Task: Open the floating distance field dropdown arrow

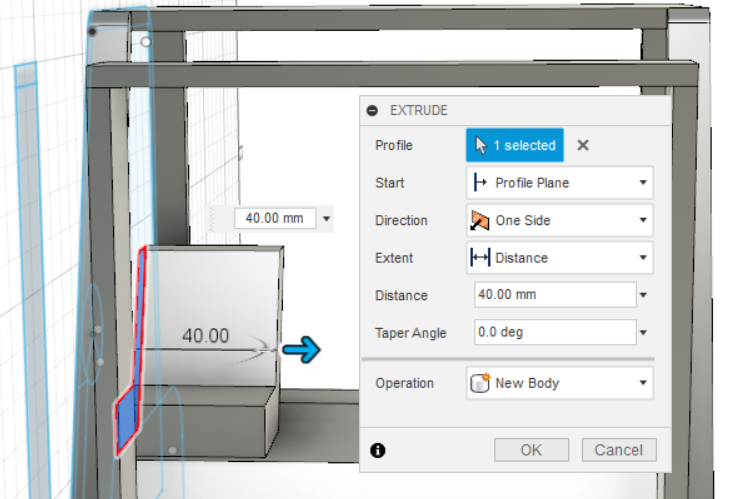Action: point(327,218)
